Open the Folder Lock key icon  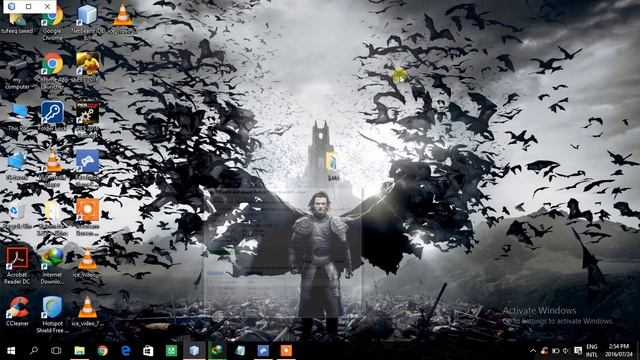pyautogui.click(x=52, y=116)
